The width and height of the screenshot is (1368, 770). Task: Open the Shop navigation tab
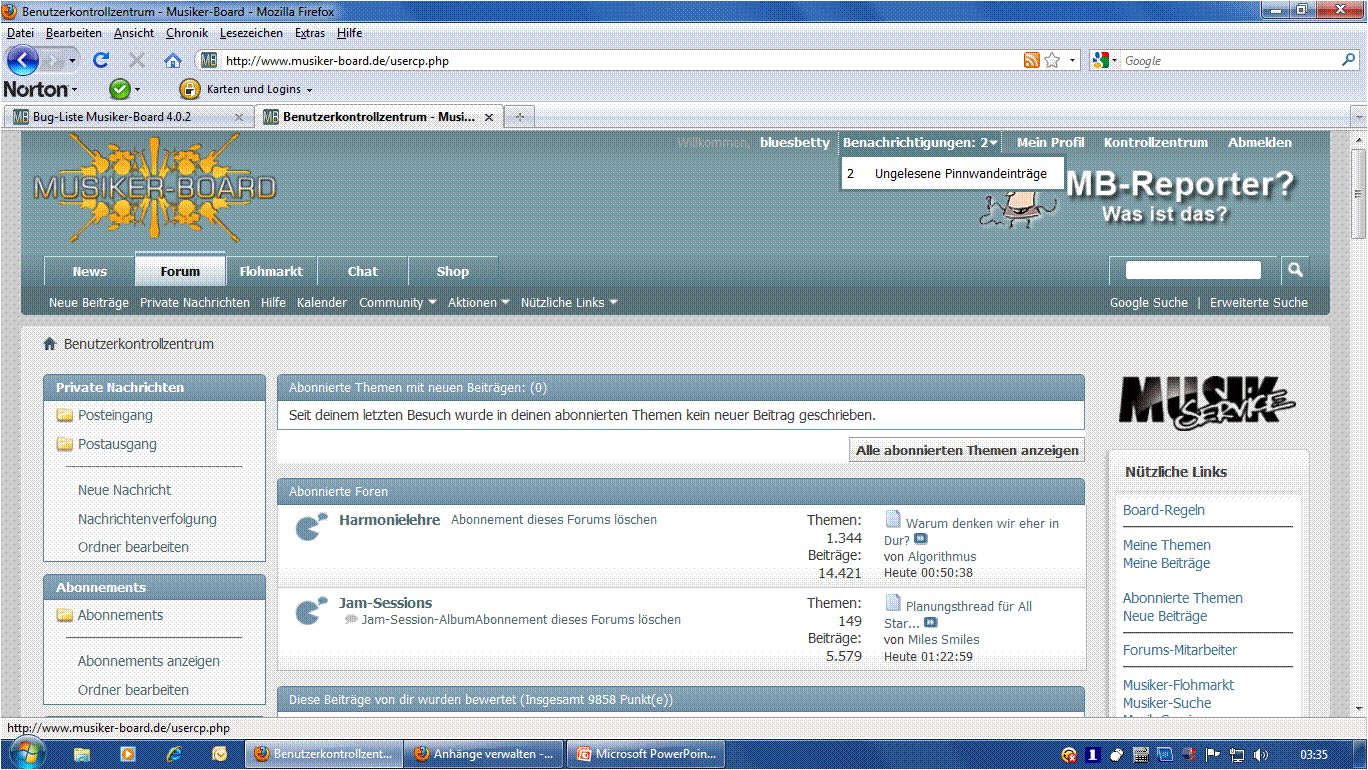(x=453, y=271)
